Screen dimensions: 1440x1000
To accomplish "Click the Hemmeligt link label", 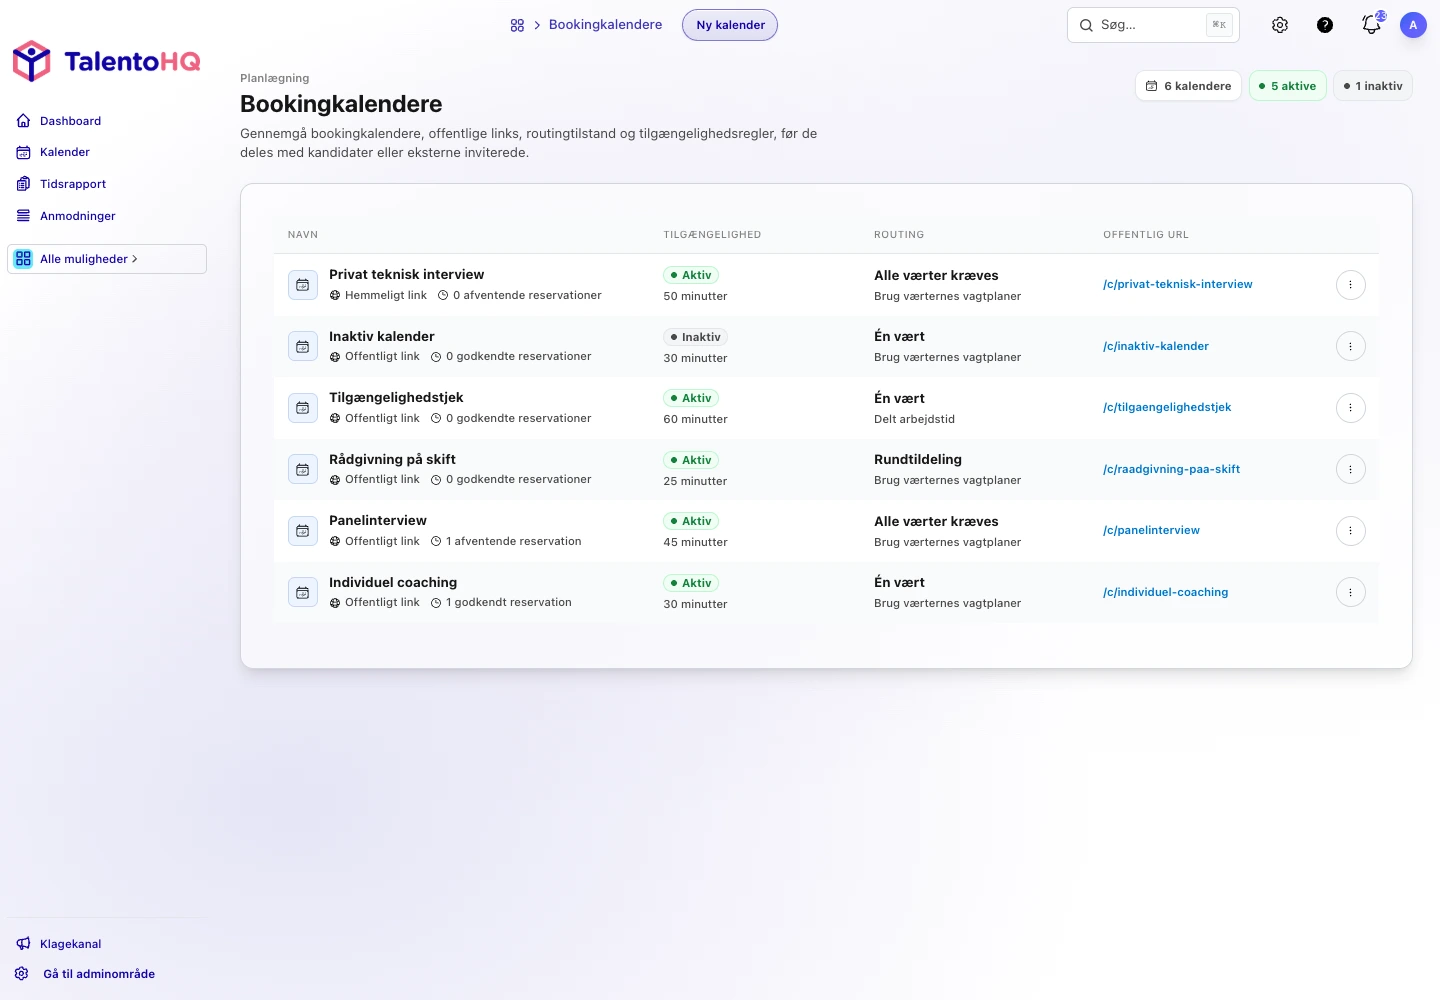I will click(385, 295).
